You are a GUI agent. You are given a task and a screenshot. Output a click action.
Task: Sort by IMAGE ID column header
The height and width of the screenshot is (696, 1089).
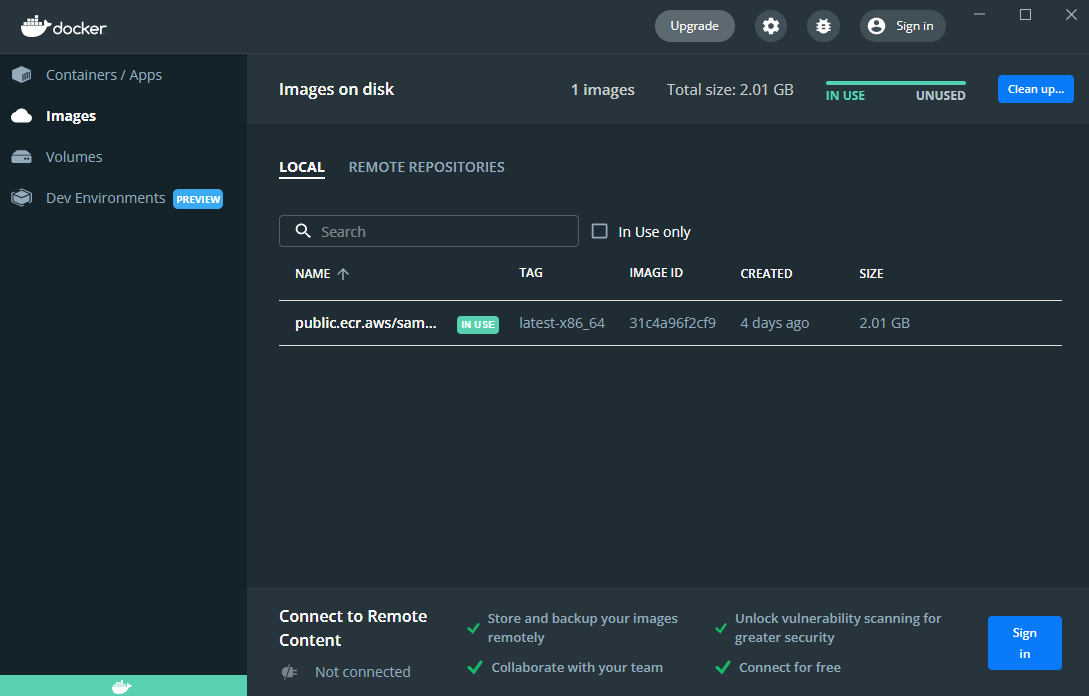click(x=656, y=273)
